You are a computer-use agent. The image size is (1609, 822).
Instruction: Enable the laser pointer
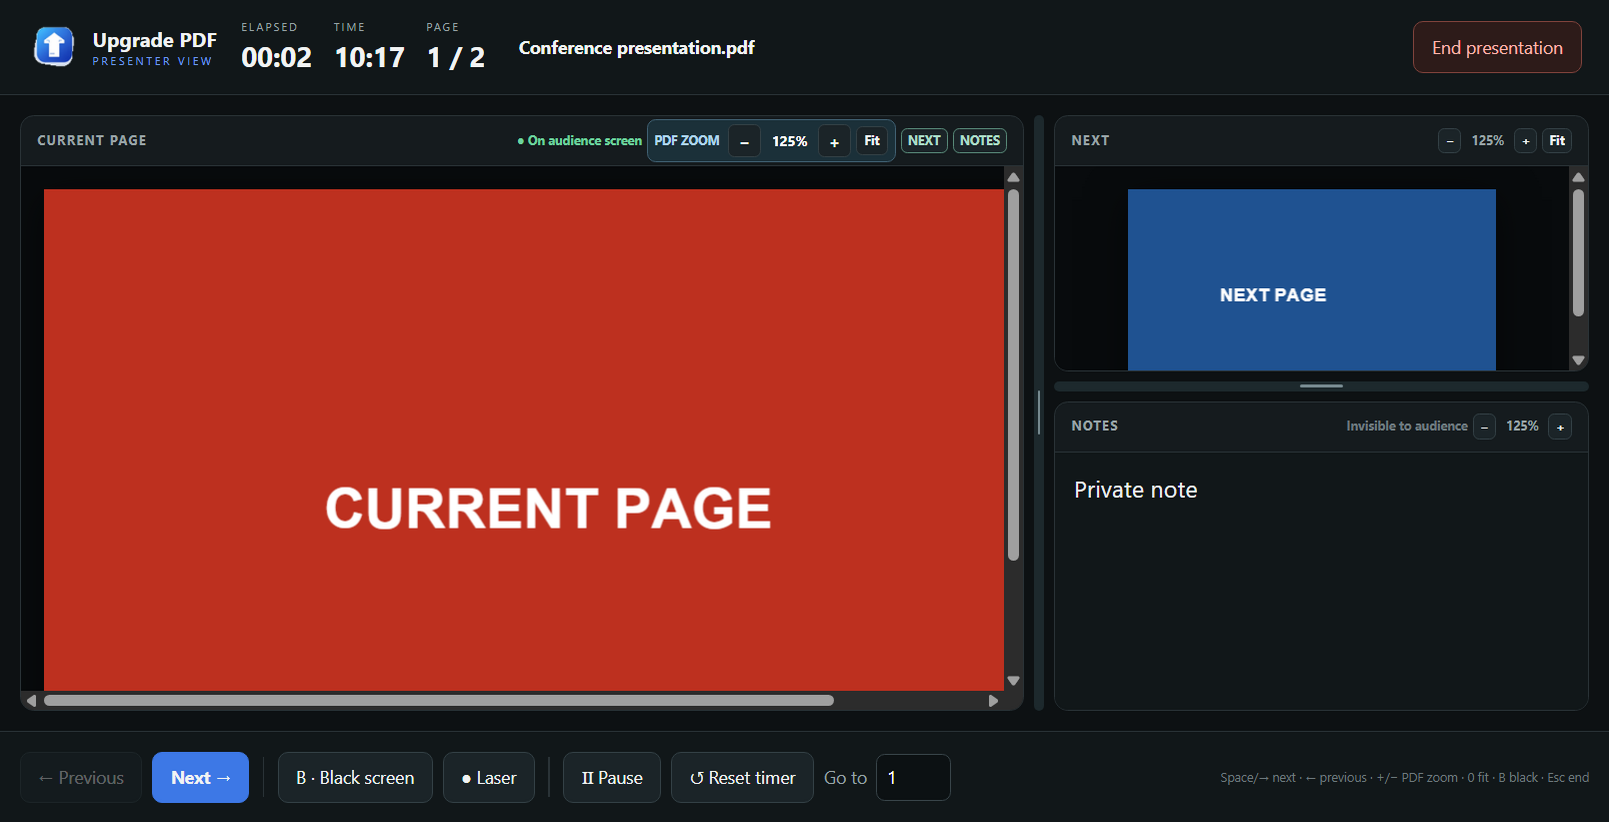coord(489,777)
